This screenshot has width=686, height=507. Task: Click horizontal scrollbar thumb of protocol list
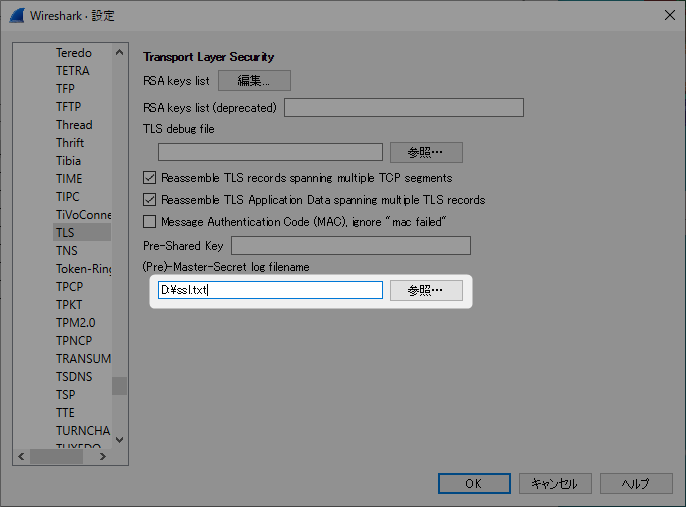(56, 457)
